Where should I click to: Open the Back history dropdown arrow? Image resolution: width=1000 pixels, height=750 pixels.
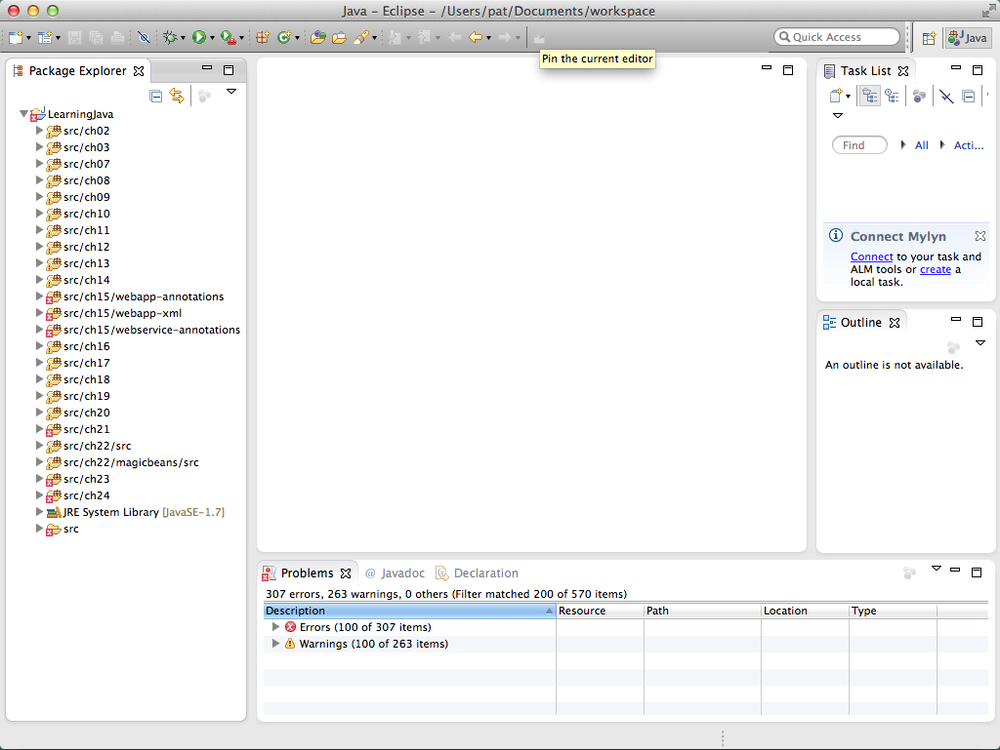tap(489, 38)
